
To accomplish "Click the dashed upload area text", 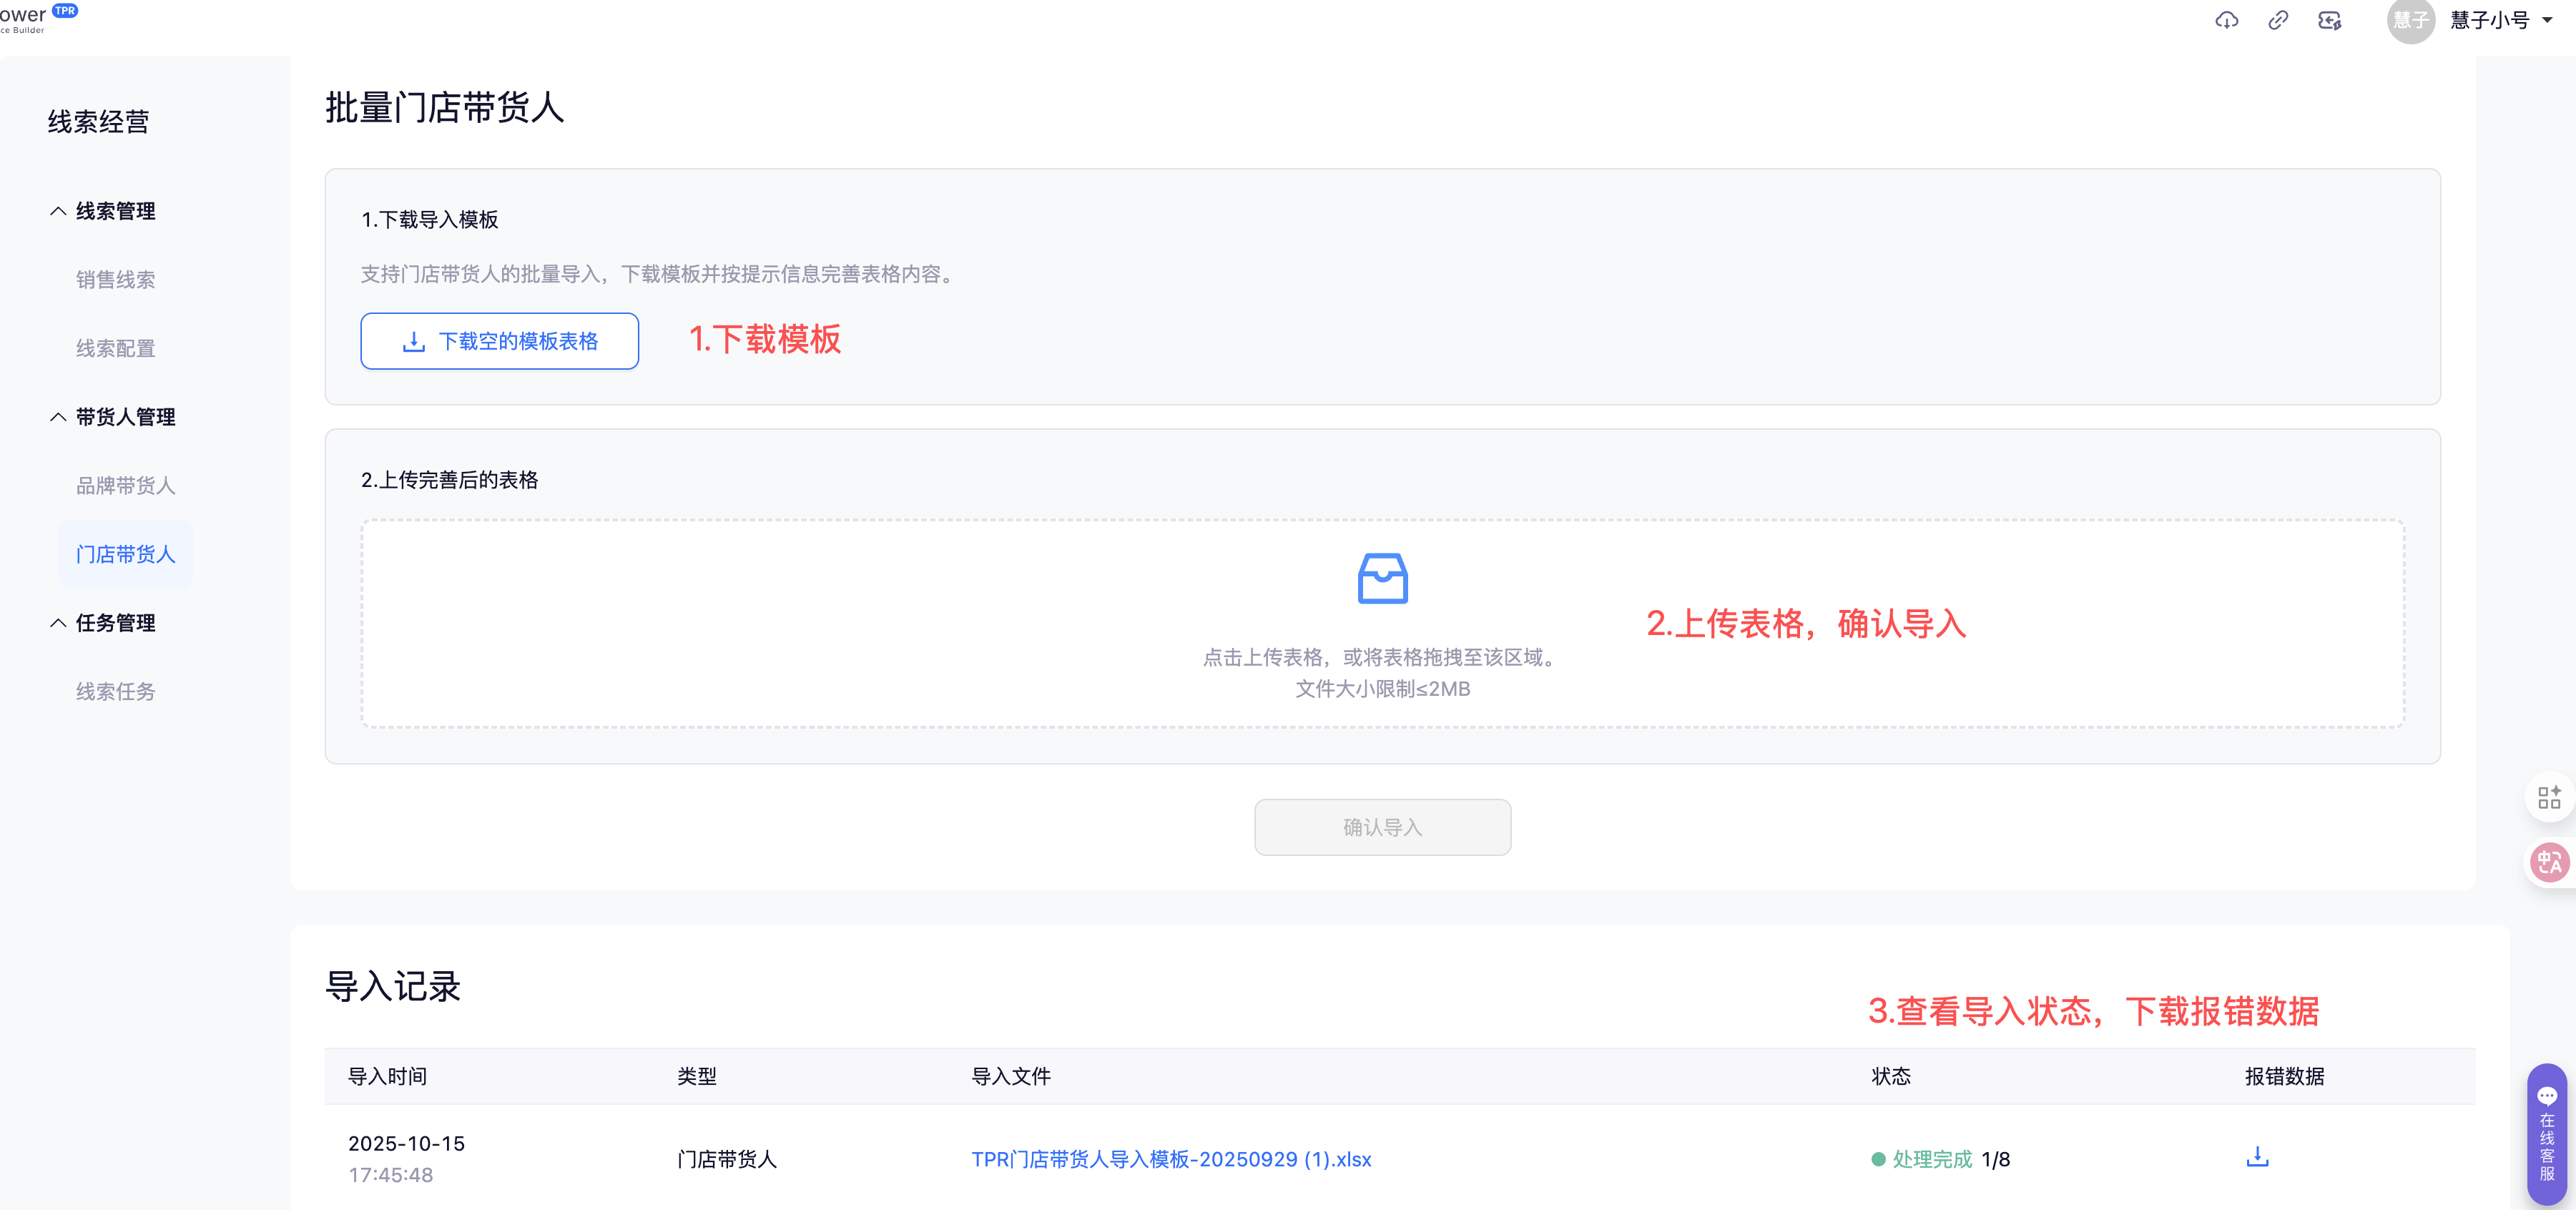I will tap(1382, 658).
